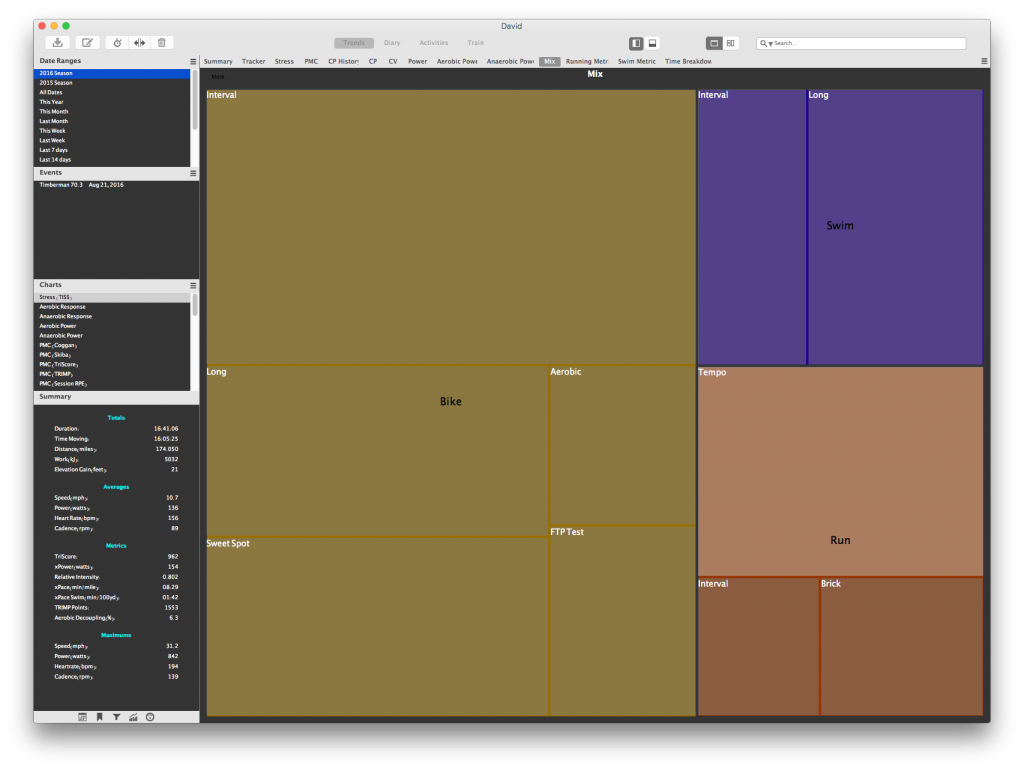Click the compose/edit activity icon
1024x771 pixels.
click(87, 43)
